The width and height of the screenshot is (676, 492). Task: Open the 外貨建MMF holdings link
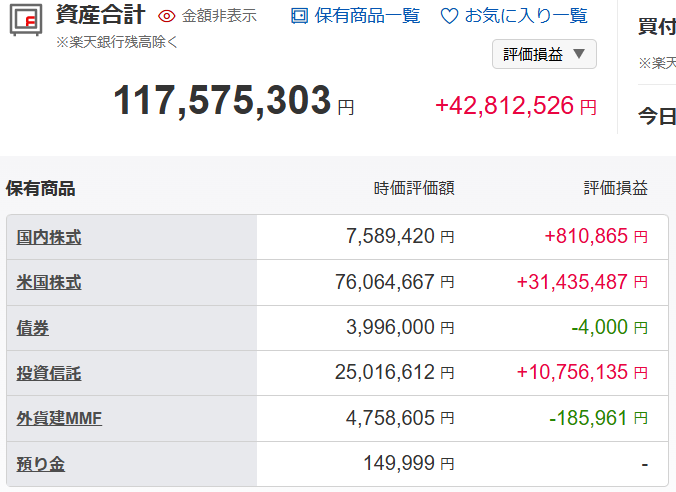click(x=59, y=418)
